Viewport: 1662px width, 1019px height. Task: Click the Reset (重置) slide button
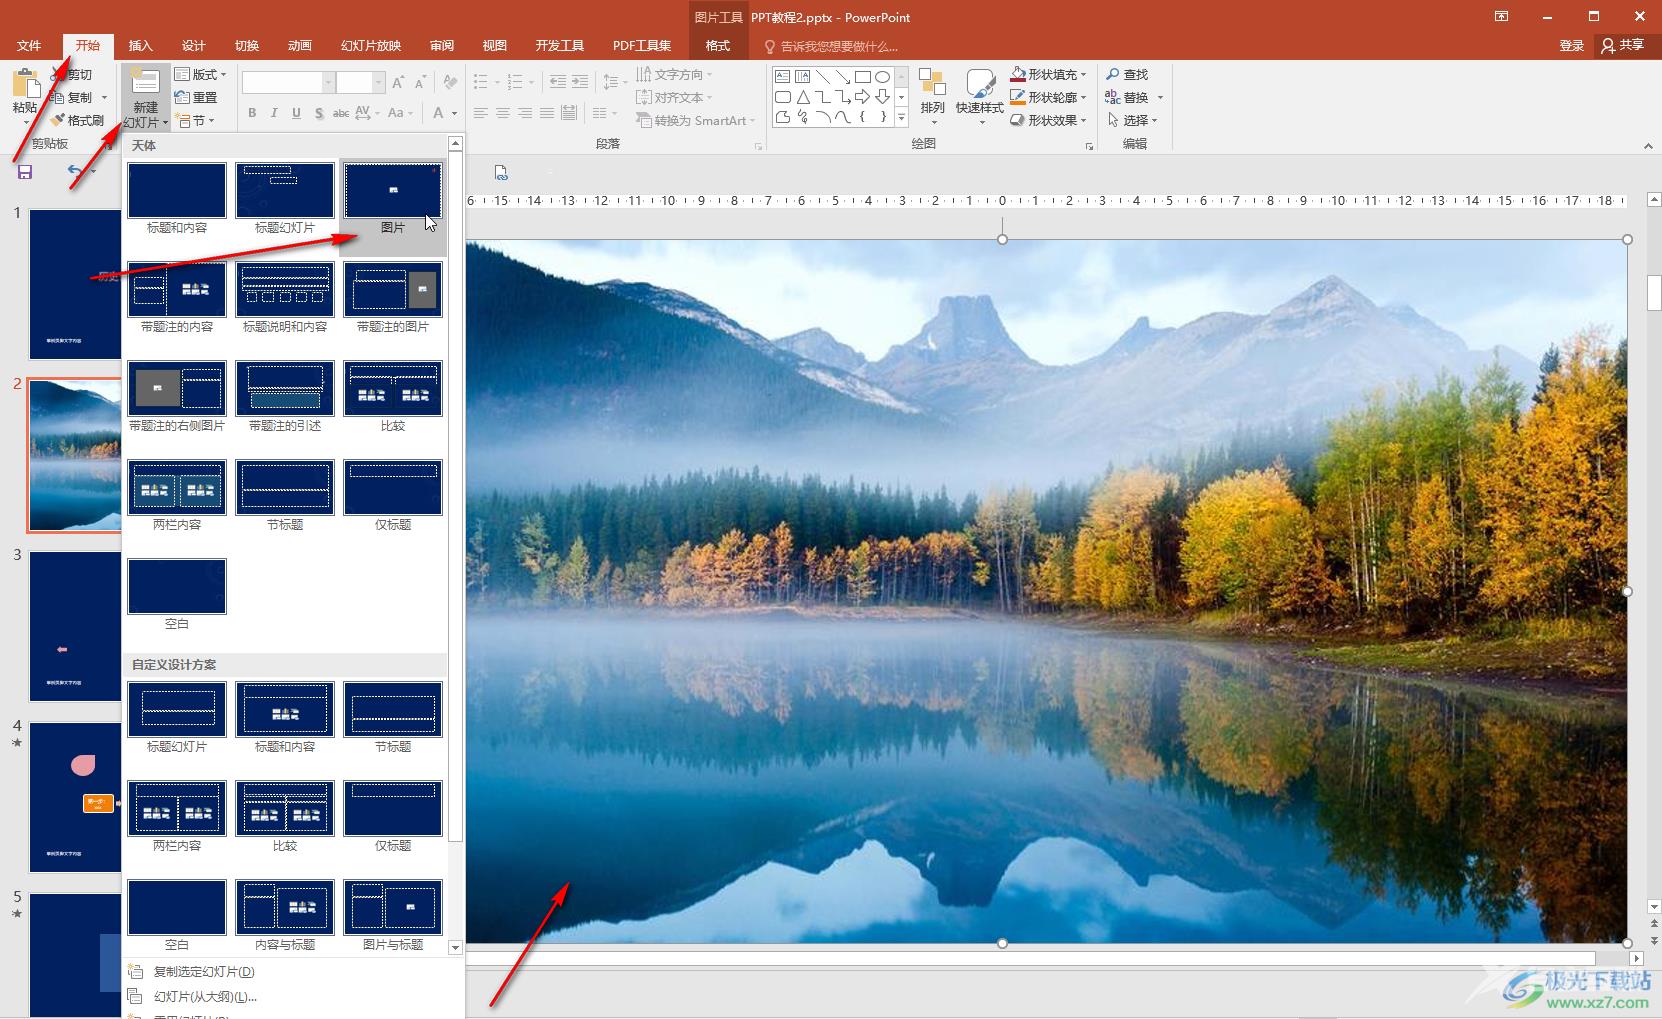coord(196,97)
